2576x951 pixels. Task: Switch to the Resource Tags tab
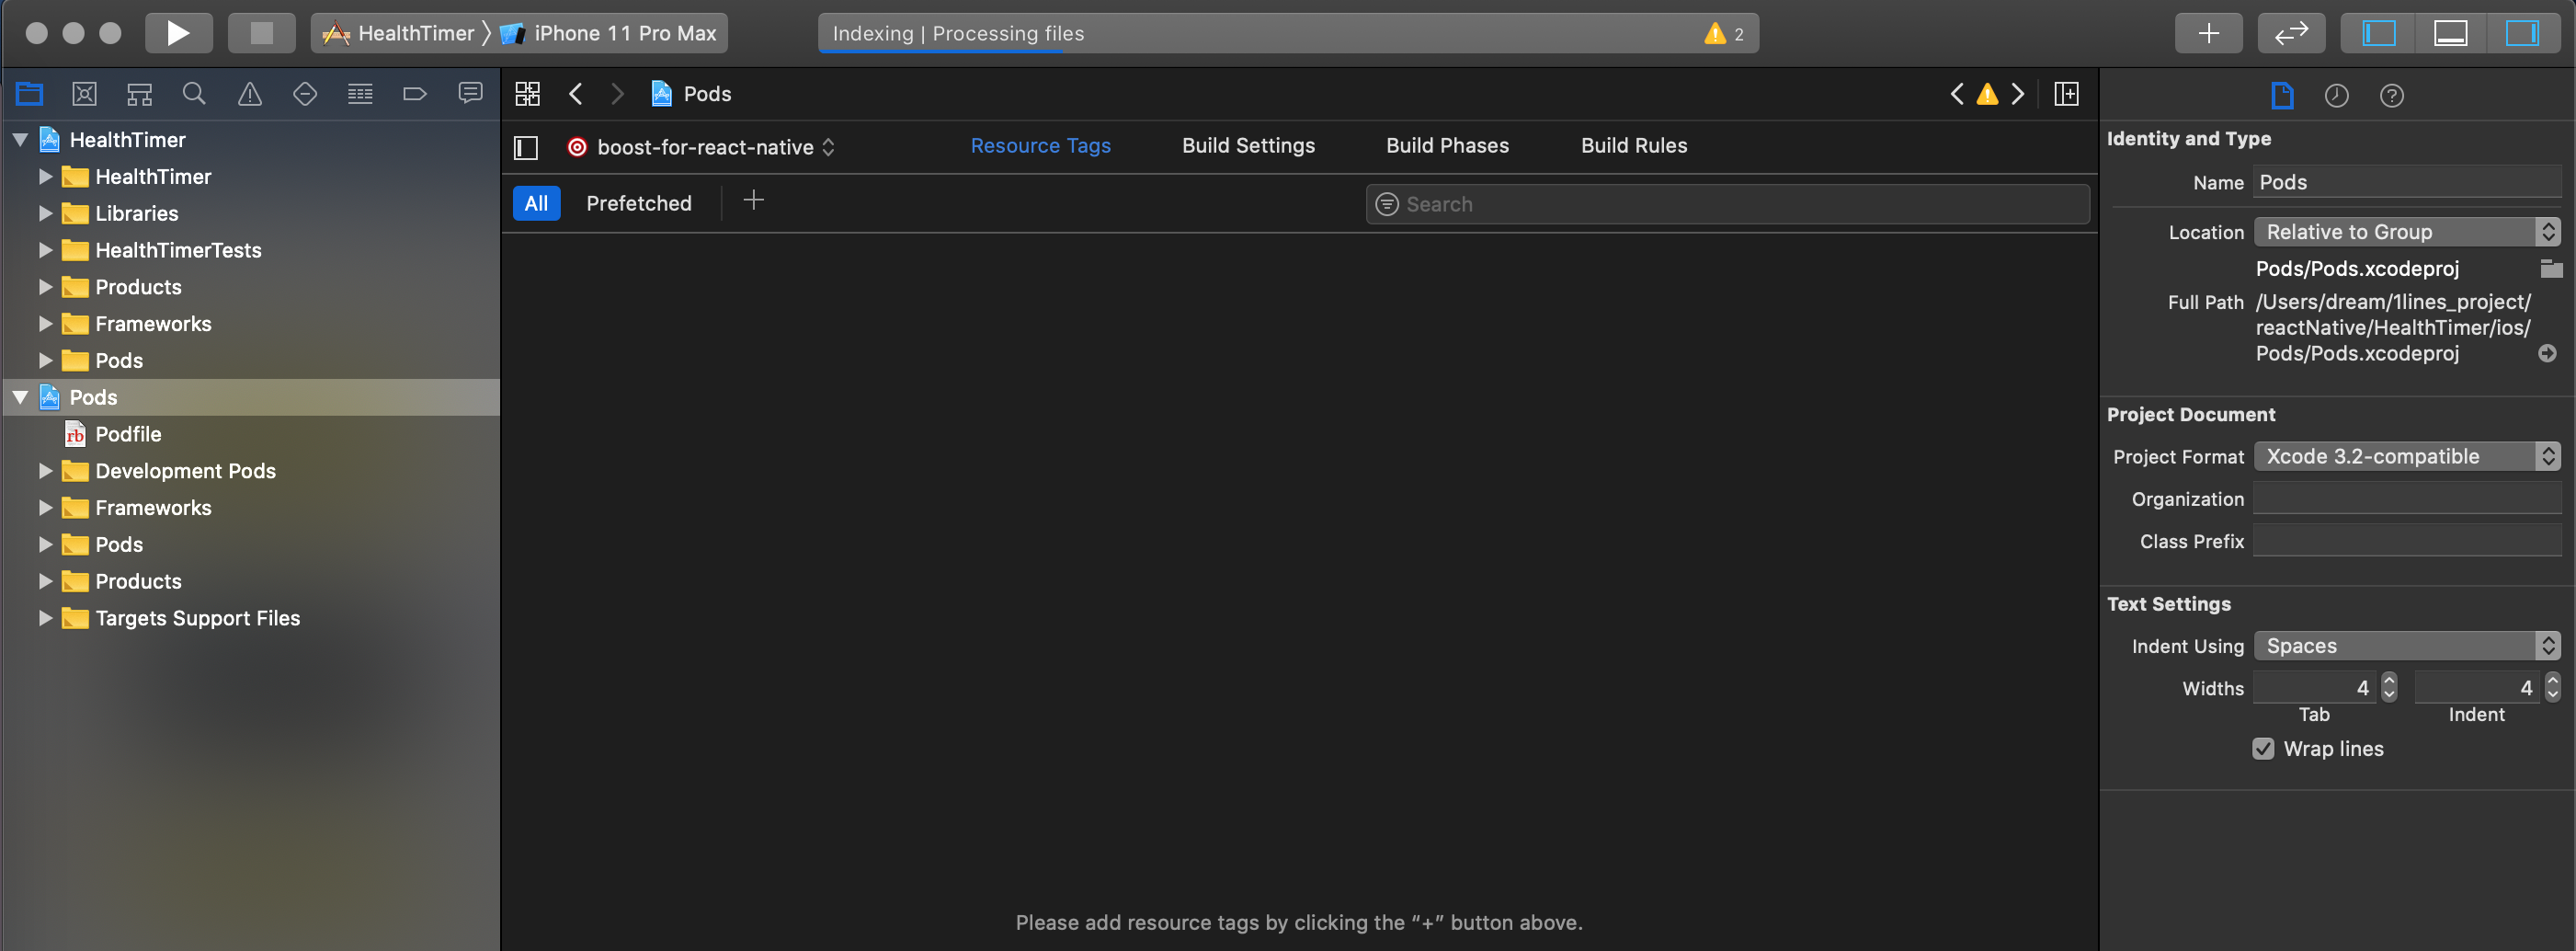tap(1040, 146)
